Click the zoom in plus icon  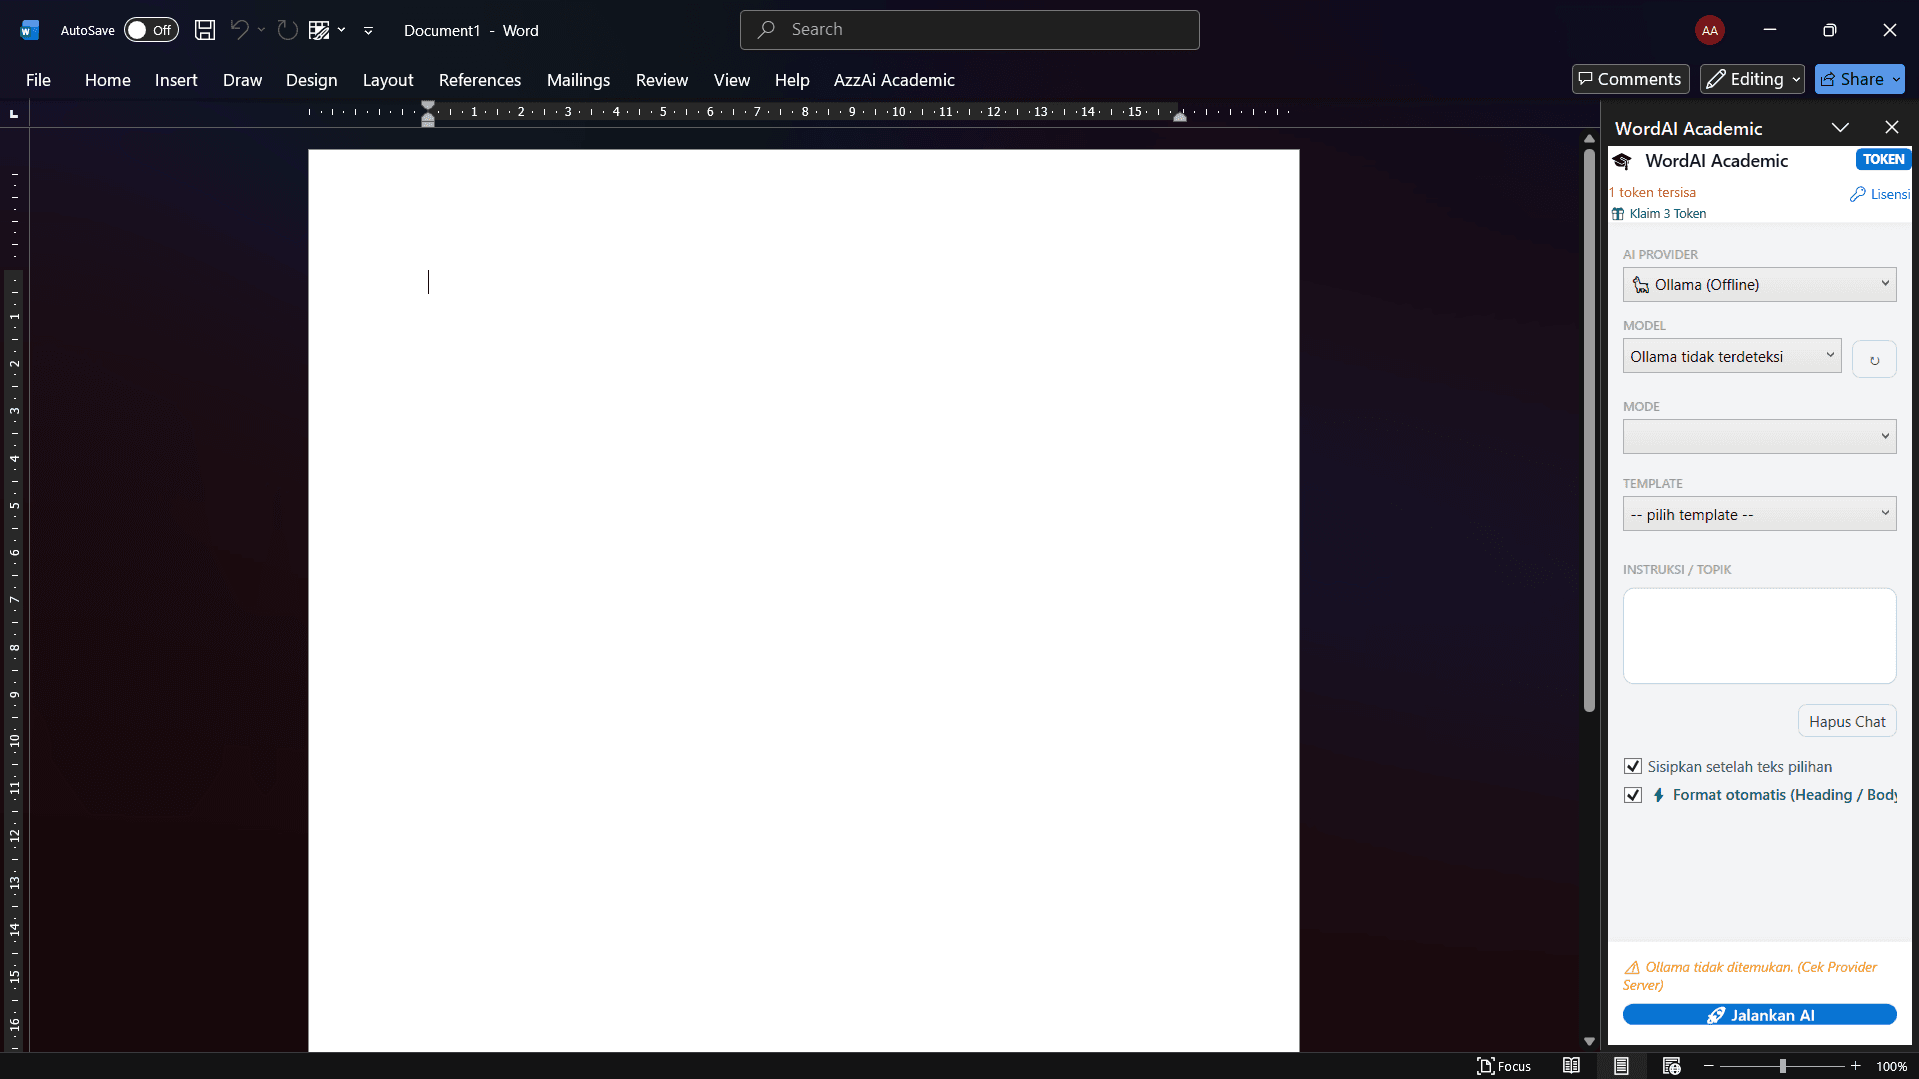click(x=1856, y=1066)
